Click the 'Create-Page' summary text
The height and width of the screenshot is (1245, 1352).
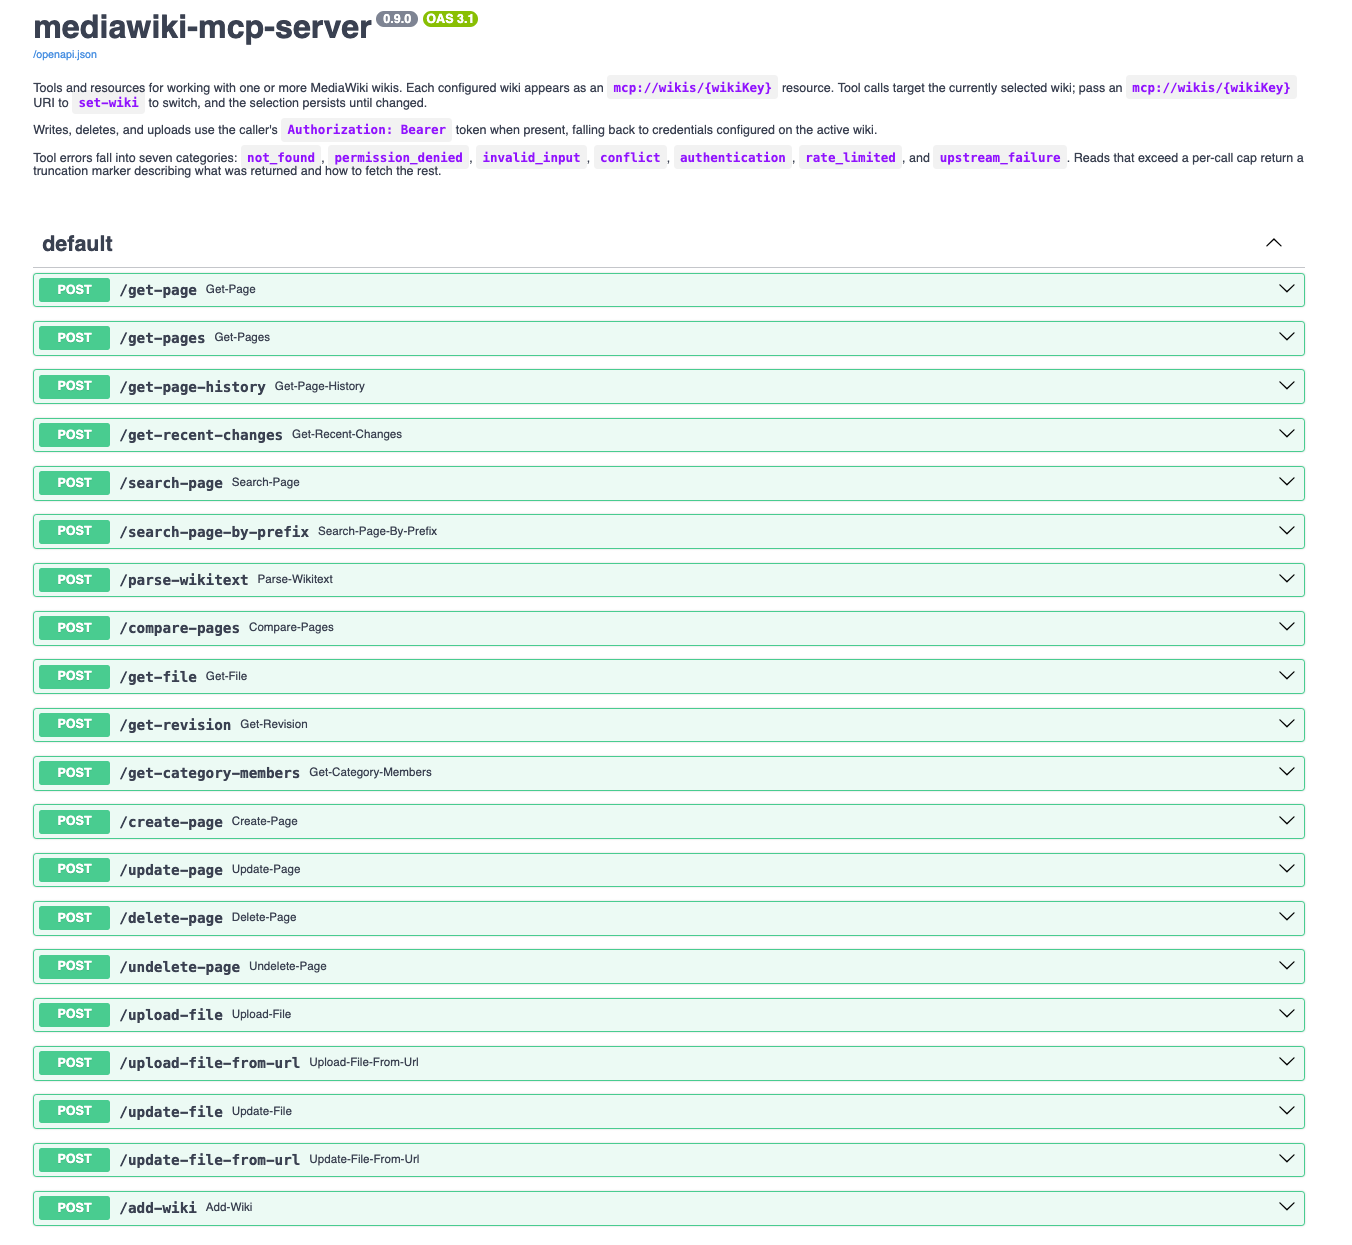pos(265,821)
